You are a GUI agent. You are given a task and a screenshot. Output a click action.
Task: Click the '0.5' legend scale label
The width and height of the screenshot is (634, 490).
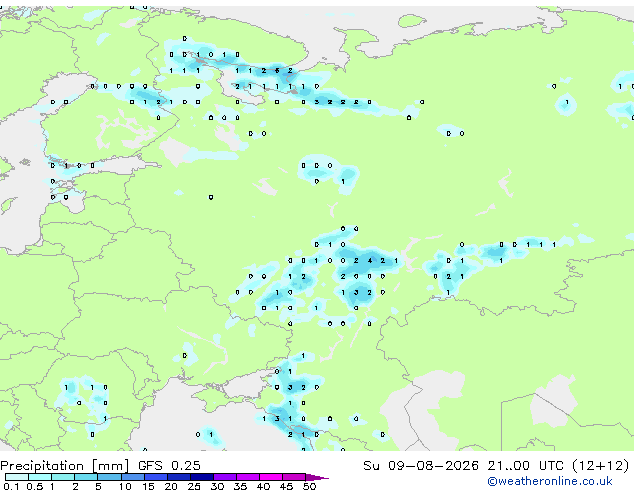click(35, 486)
